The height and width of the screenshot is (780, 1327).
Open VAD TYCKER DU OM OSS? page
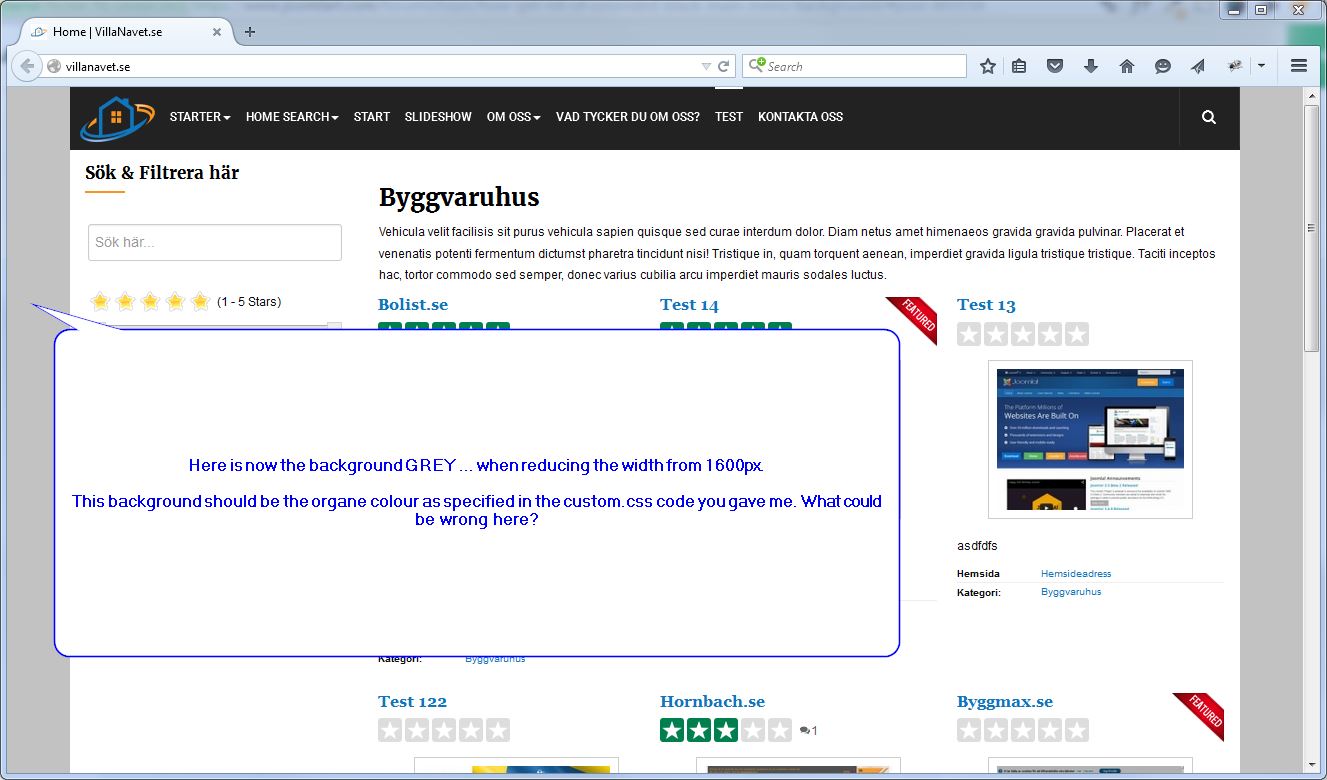[628, 117]
